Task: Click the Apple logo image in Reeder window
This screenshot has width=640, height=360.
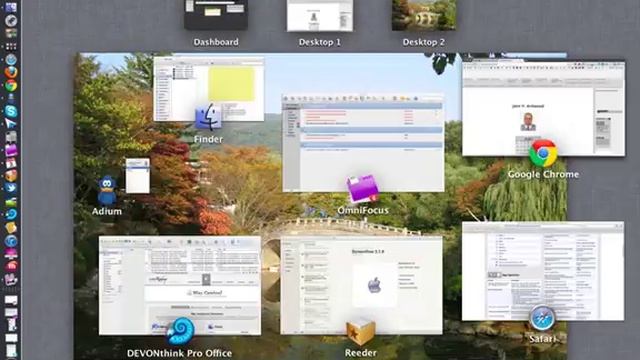Action: pyautogui.click(x=374, y=285)
